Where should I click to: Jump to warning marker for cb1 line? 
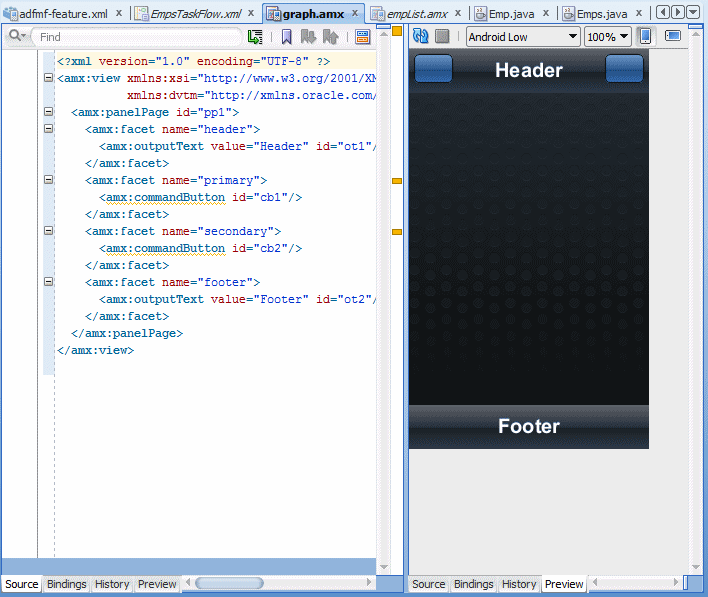tap(397, 181)
